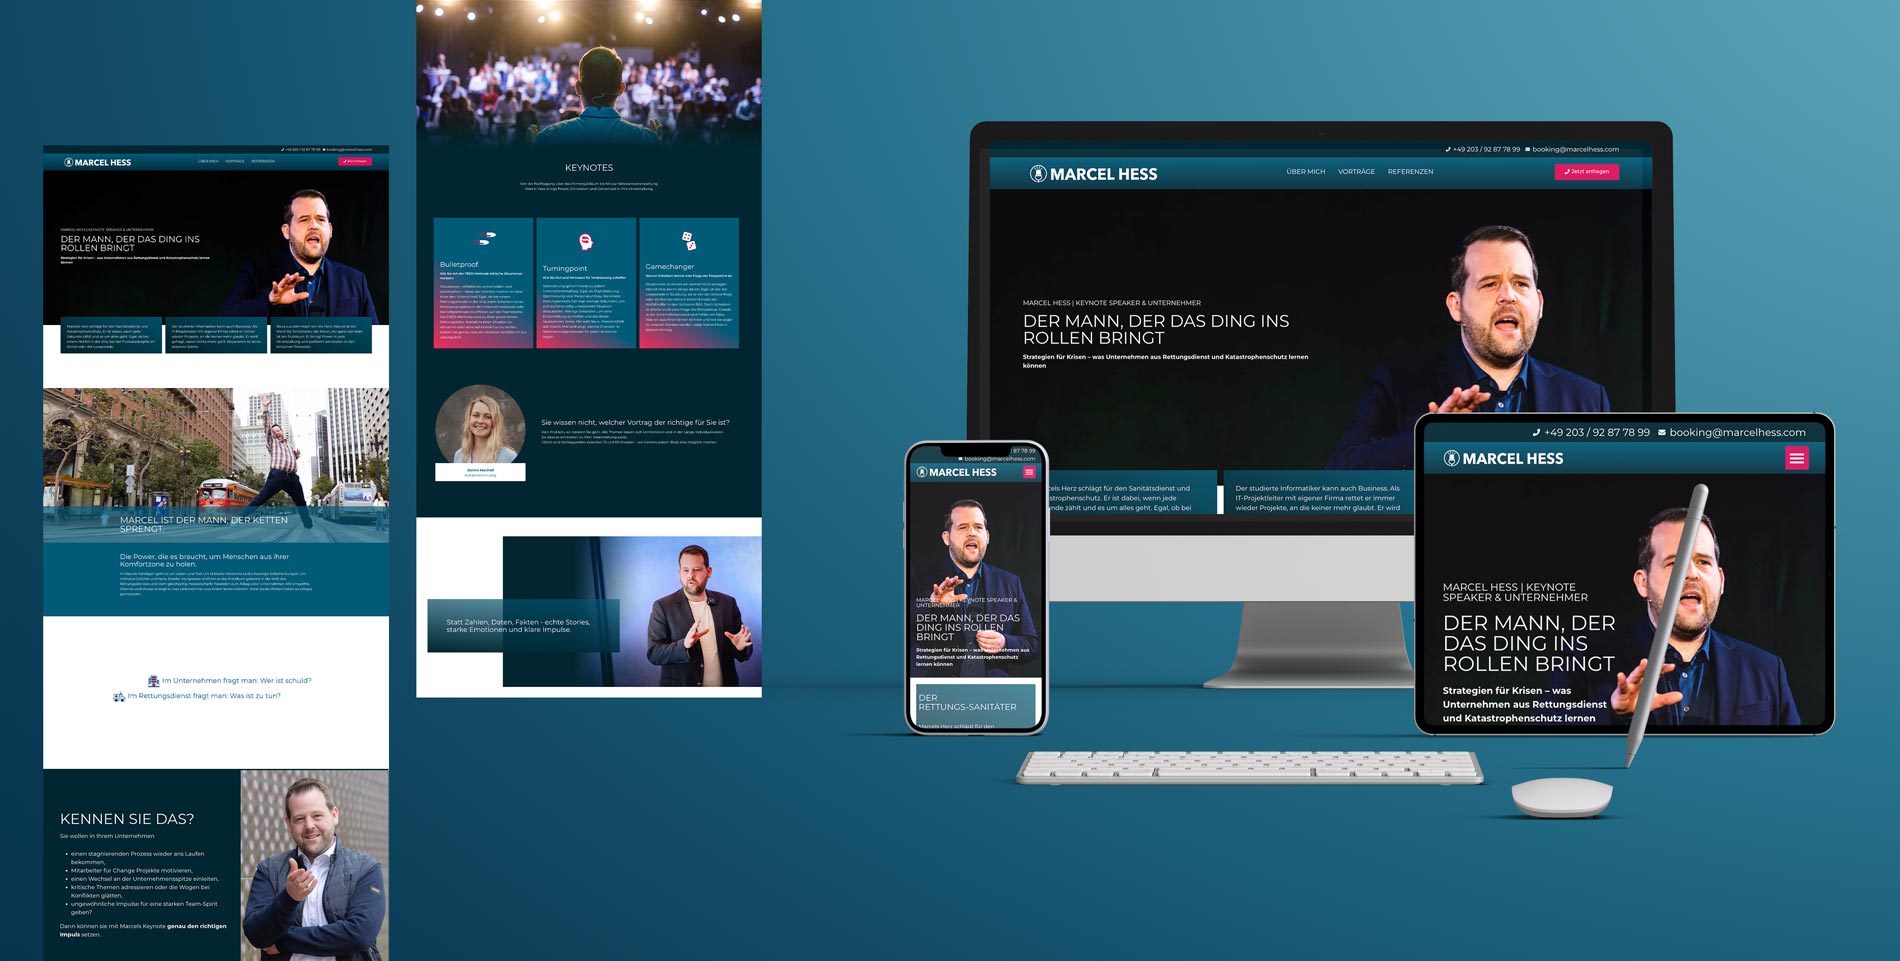Click the booking@marcelhess.com link on the monitor
Viewport: 1900px width, 961px height.
click(x=1575, y=149)
